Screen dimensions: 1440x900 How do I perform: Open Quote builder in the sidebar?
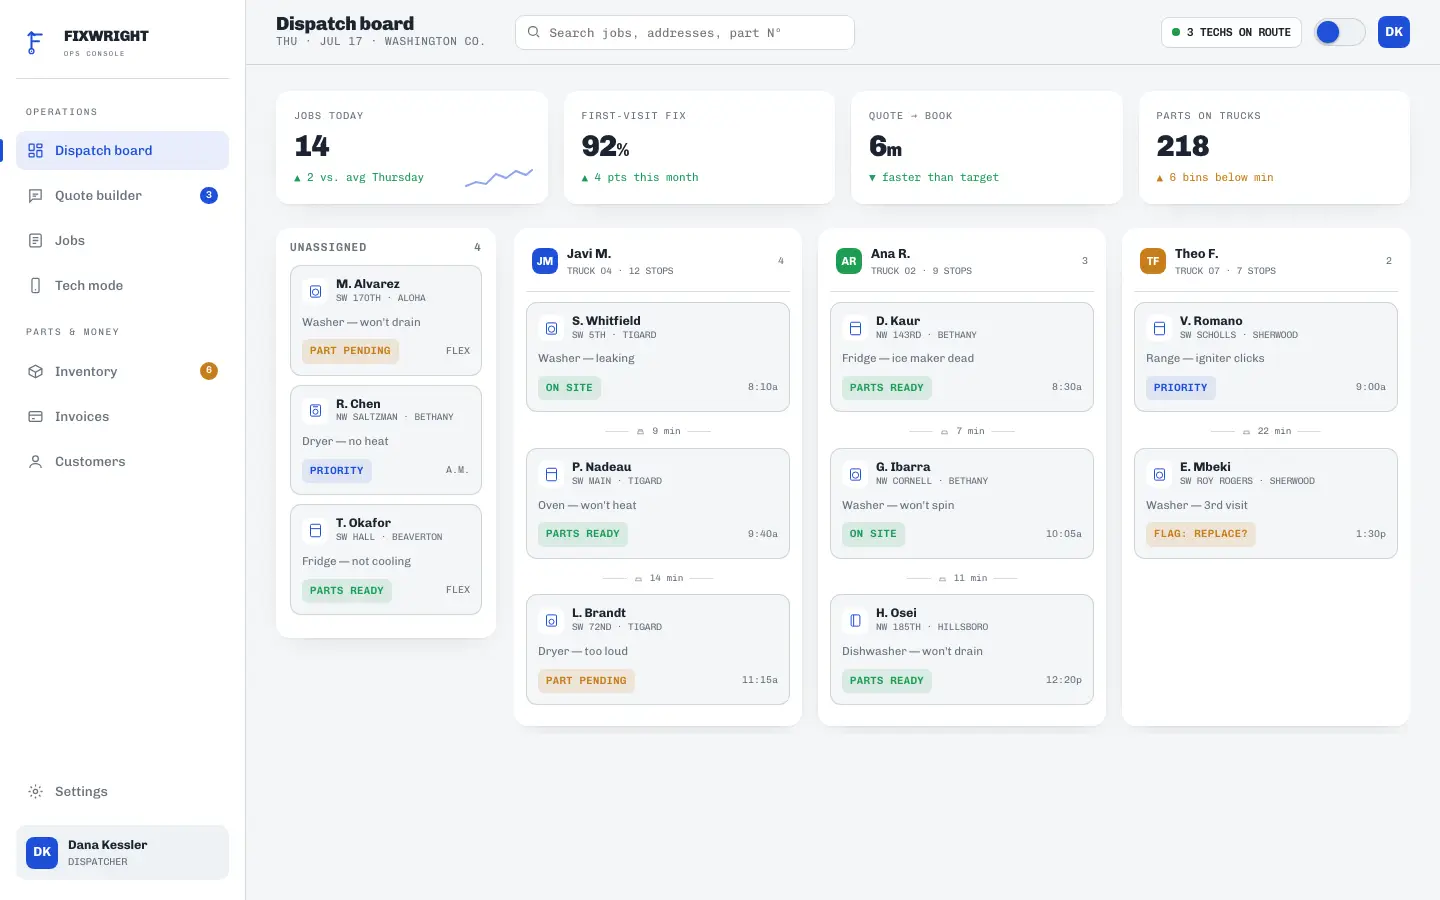[122, 196]
